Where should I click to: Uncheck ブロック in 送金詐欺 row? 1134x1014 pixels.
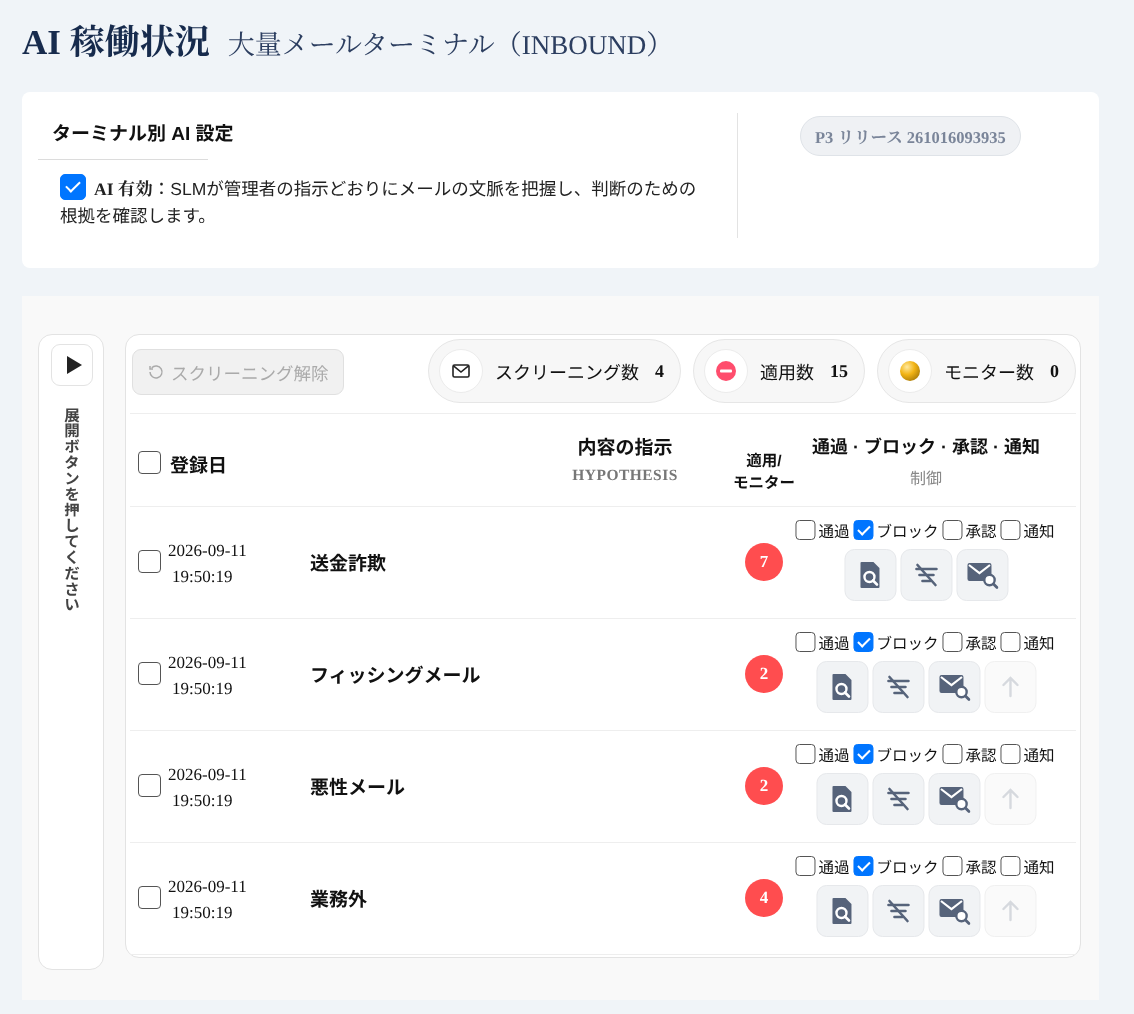pyautogui.click(x=864, y=530)
